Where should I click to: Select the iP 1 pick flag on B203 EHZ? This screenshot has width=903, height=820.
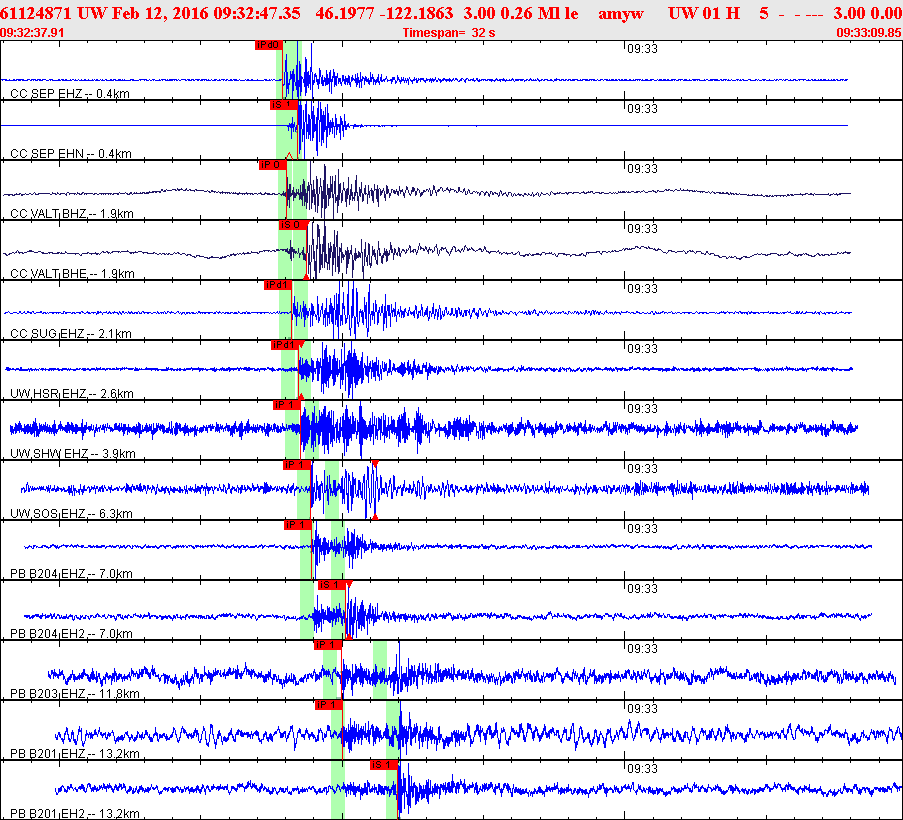point(328,645)
